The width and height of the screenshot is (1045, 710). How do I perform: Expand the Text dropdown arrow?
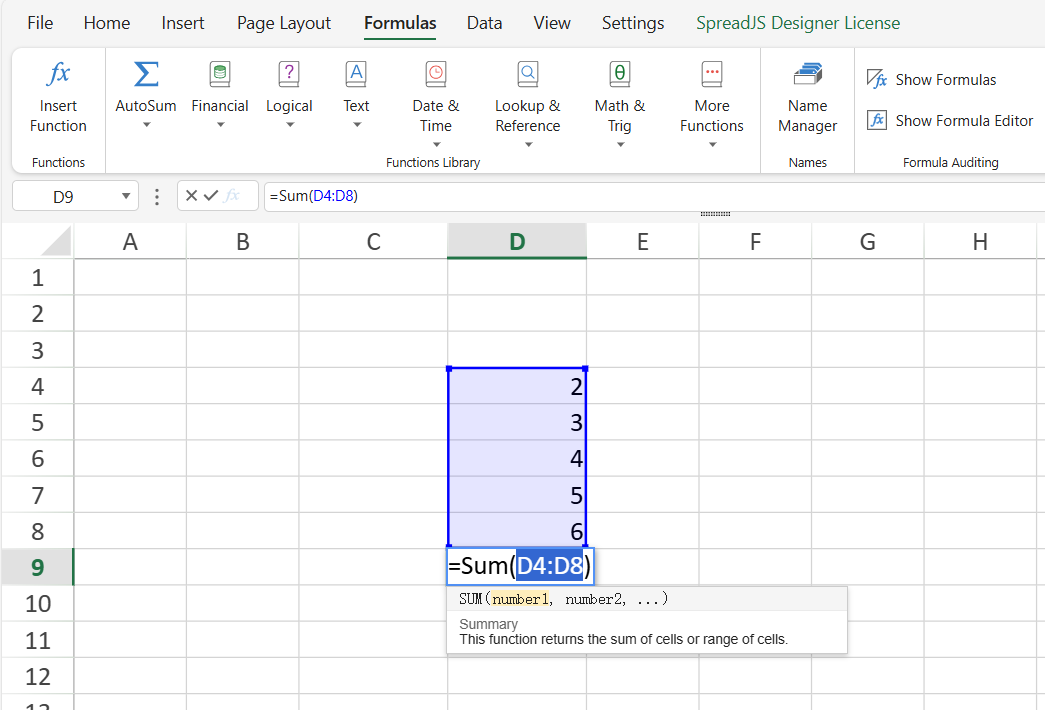tap(357, 125)
